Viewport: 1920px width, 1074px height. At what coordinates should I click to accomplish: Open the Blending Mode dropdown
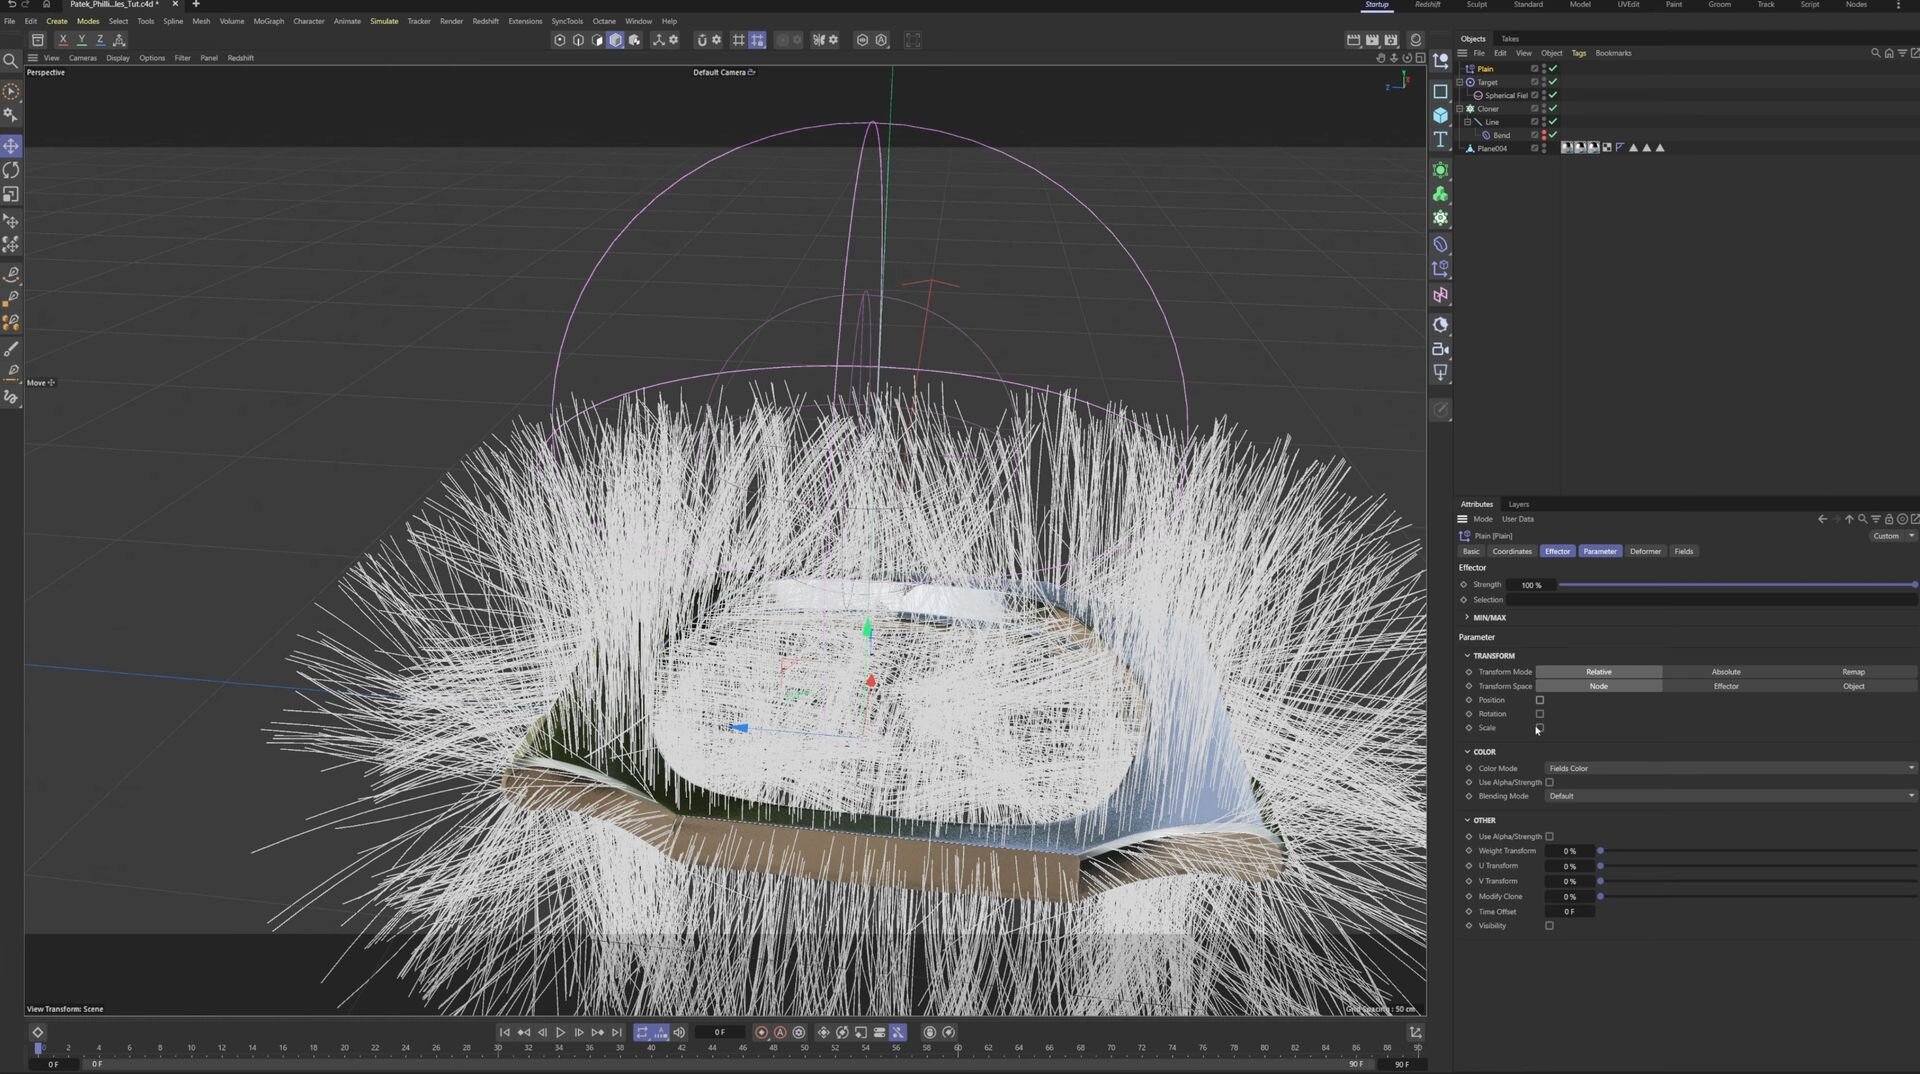[x=1731, y=796]
